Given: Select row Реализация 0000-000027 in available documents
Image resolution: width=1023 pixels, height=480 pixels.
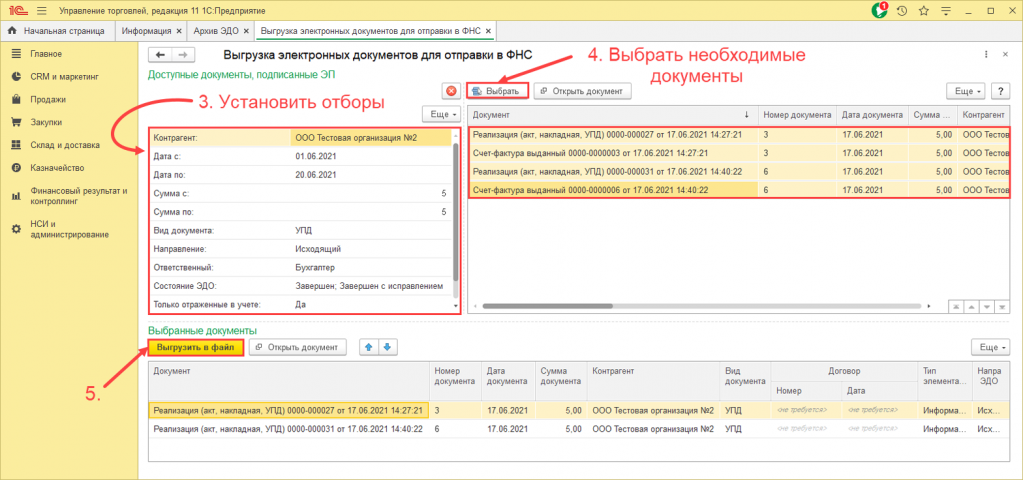Looking at the screenshot, I should pyautogui.click(x=737, y=135).
